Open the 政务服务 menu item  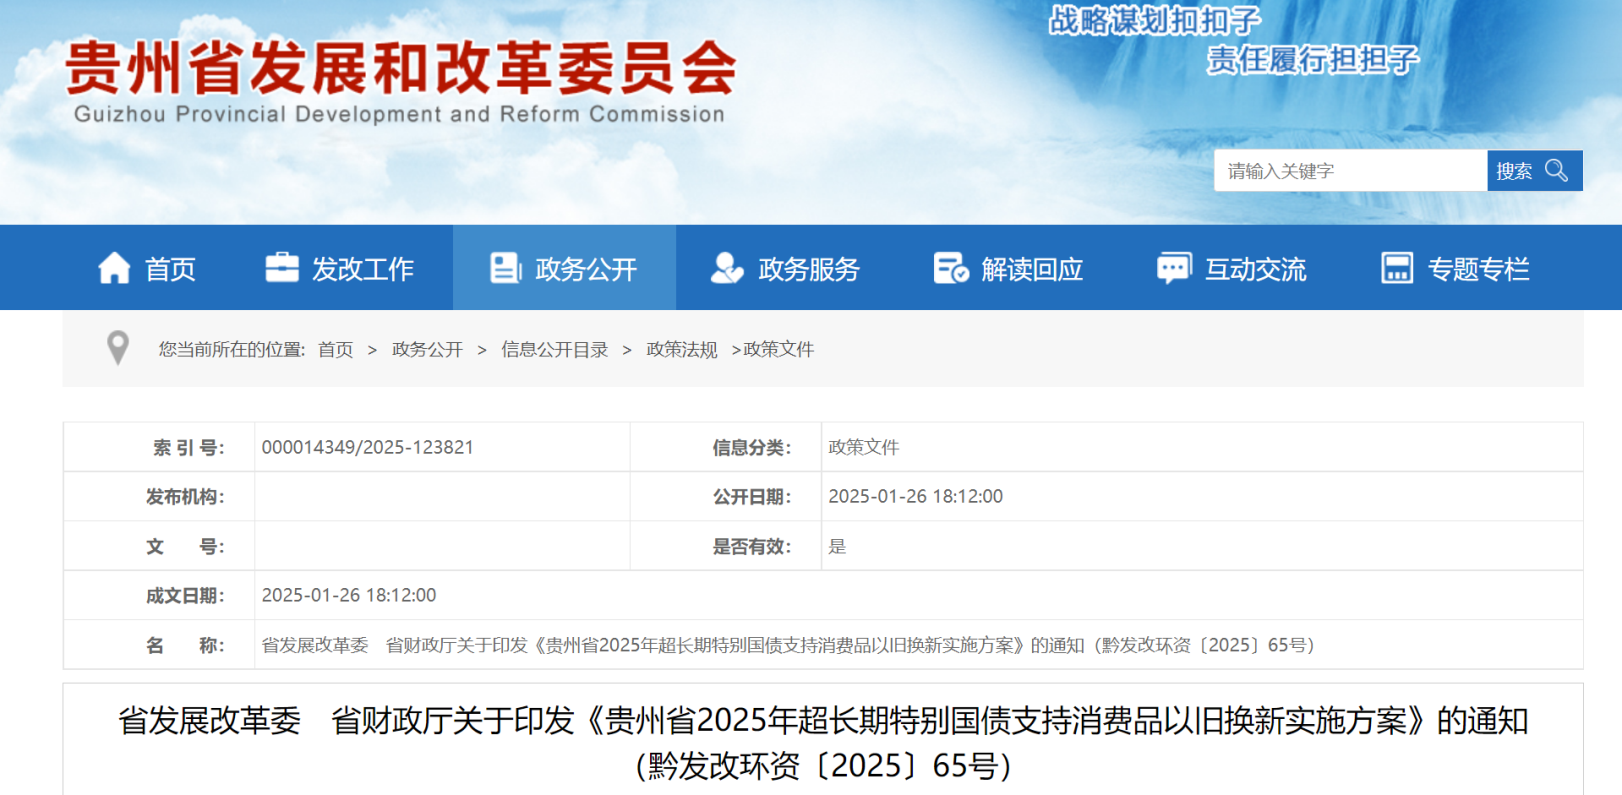[x=808, y=269]
